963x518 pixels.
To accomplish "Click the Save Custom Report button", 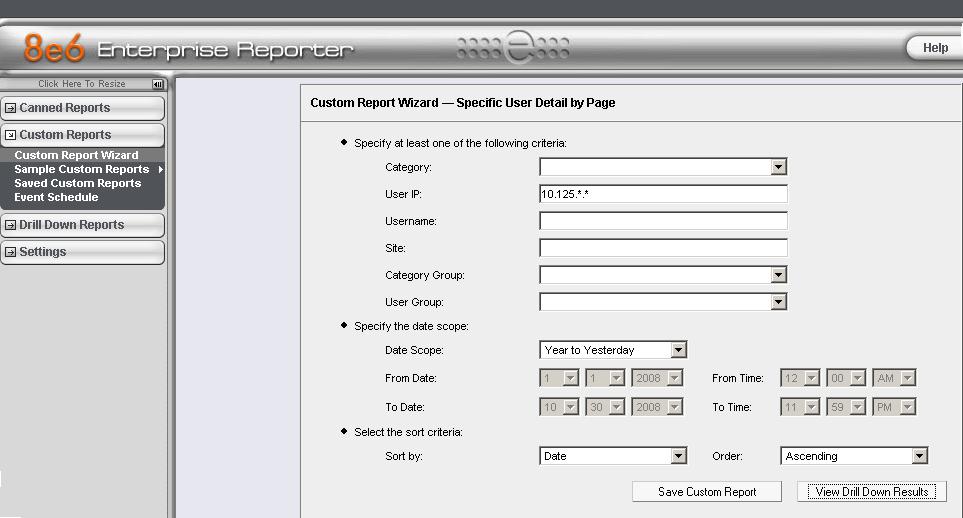I will pos(707,492).
